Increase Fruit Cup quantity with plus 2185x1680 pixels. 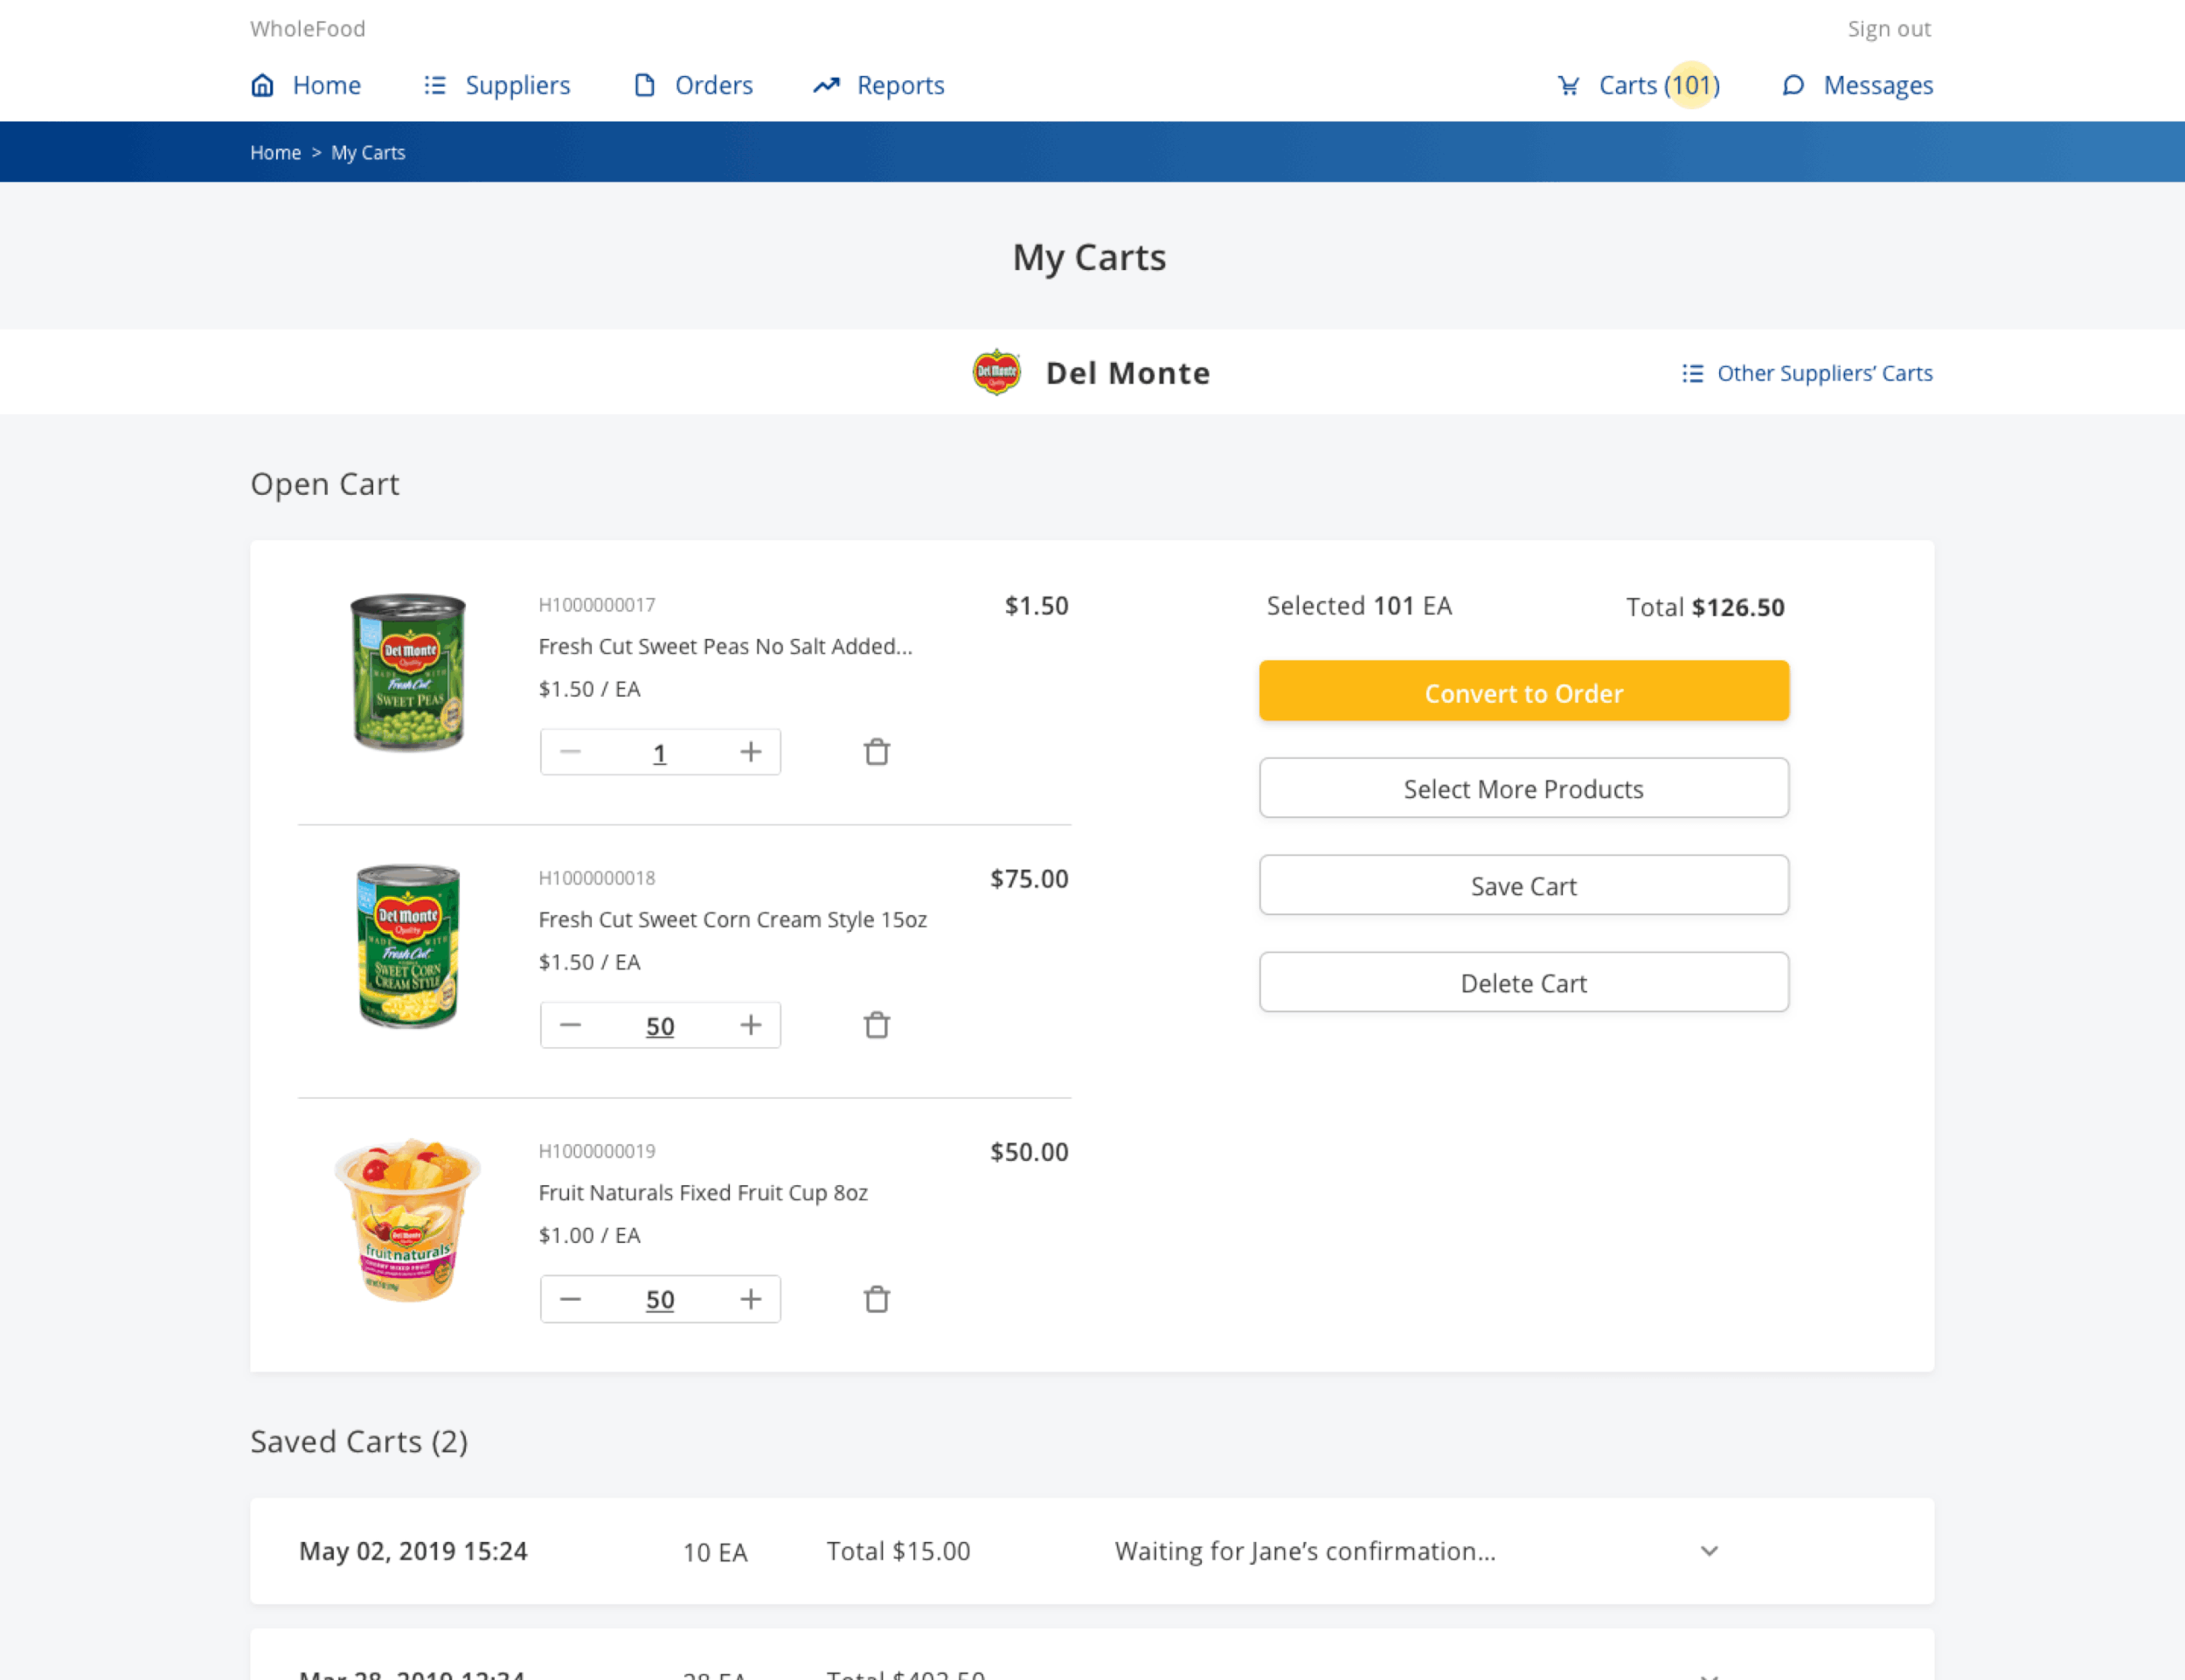tap(751, 1299)
